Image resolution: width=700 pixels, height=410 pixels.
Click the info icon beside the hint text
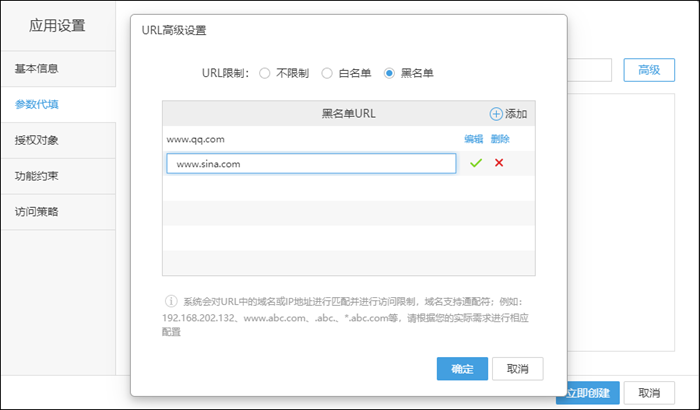coord(171,300)
